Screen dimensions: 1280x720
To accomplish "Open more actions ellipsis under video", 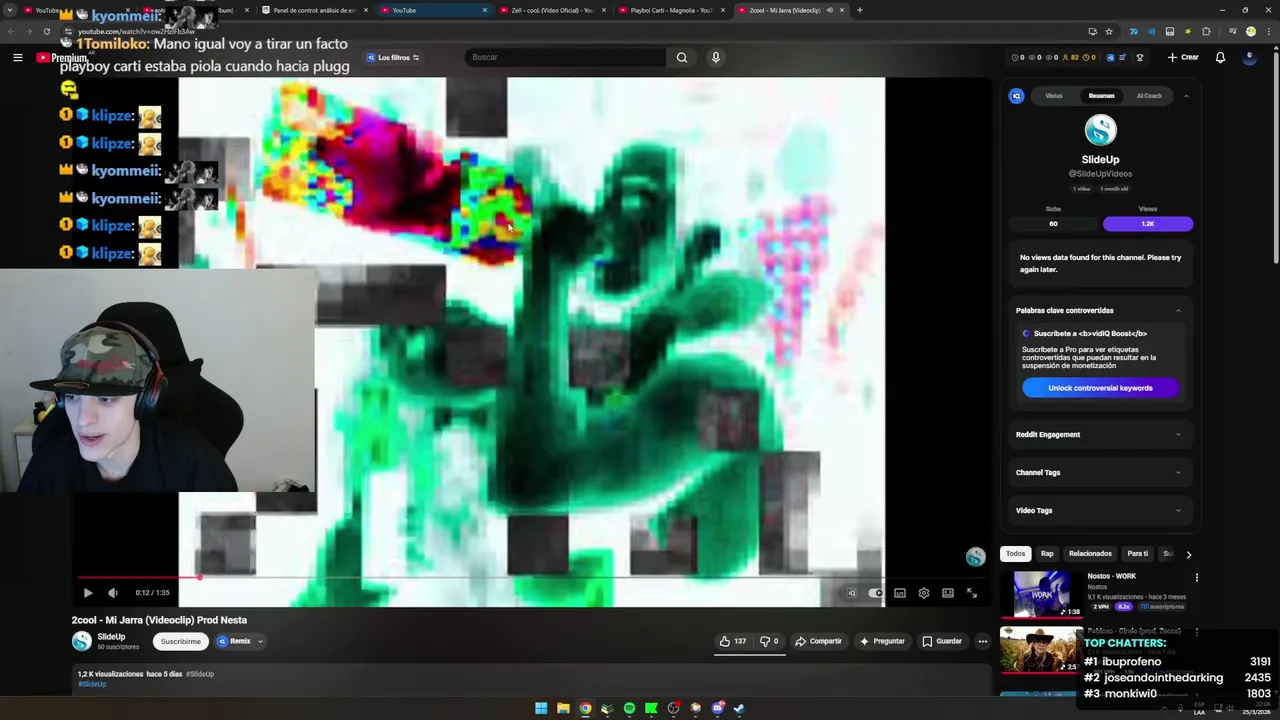I will click(983, 641).
